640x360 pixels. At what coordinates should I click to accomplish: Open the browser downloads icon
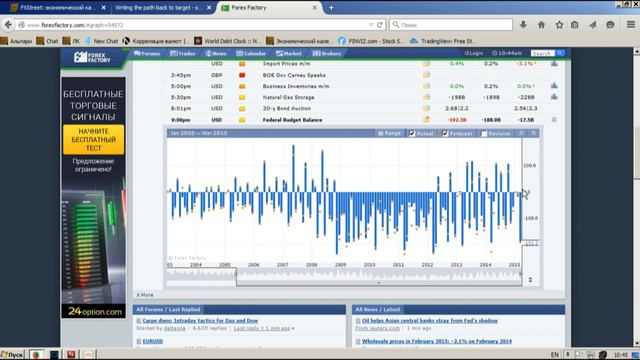(523, 25)
